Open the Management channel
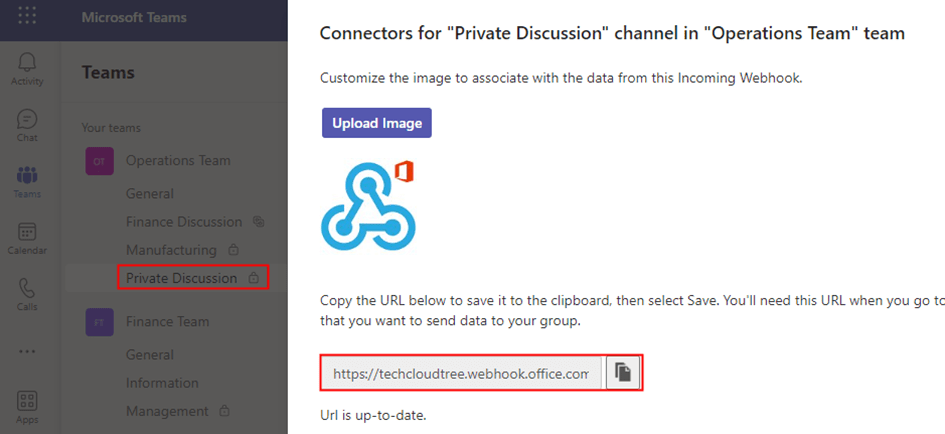Viewport: 945px width, 434px height. [x=167, y=411]
